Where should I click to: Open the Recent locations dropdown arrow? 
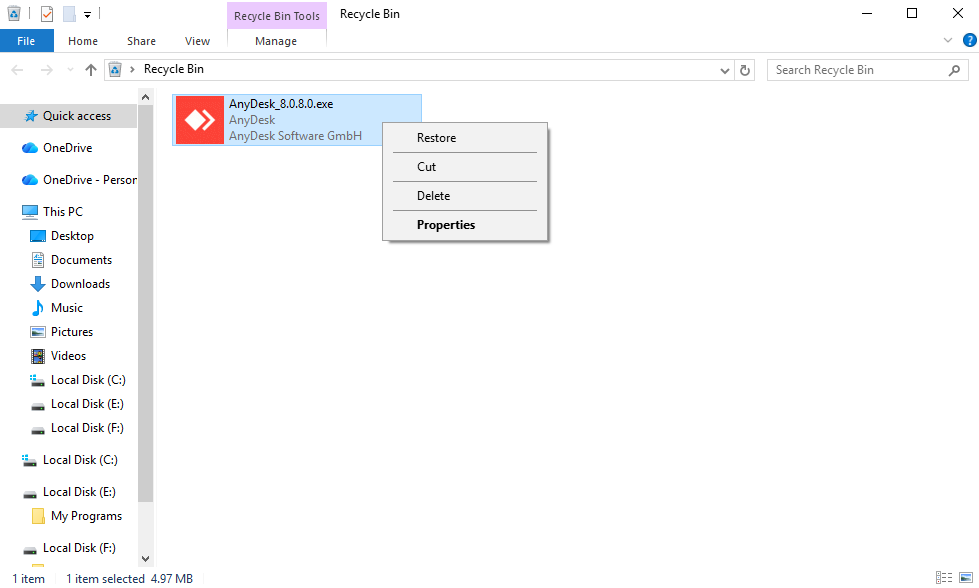(x=70, y=70)
